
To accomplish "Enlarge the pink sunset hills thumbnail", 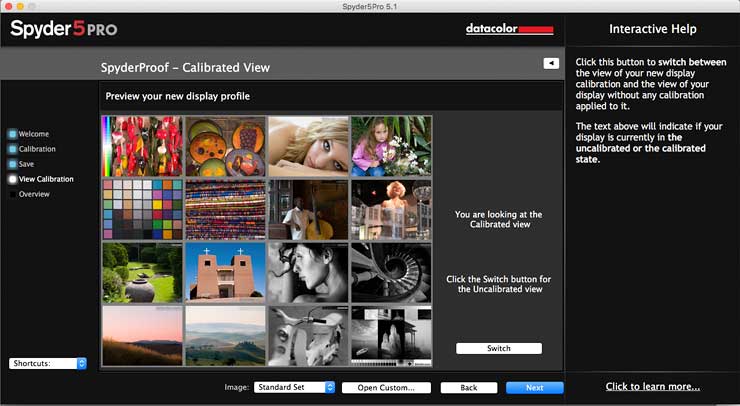I will (143, 336).
